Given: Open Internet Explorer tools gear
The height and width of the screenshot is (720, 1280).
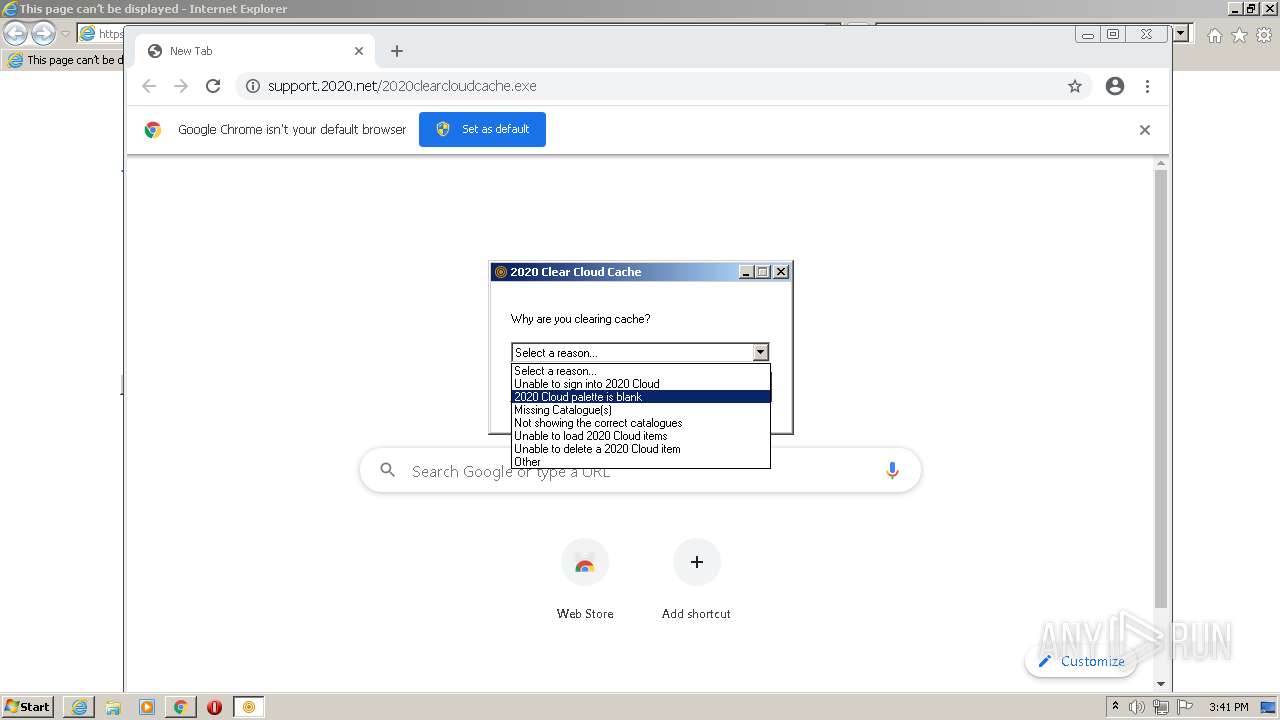Looking at the screenshot, I should [1264, 35].
